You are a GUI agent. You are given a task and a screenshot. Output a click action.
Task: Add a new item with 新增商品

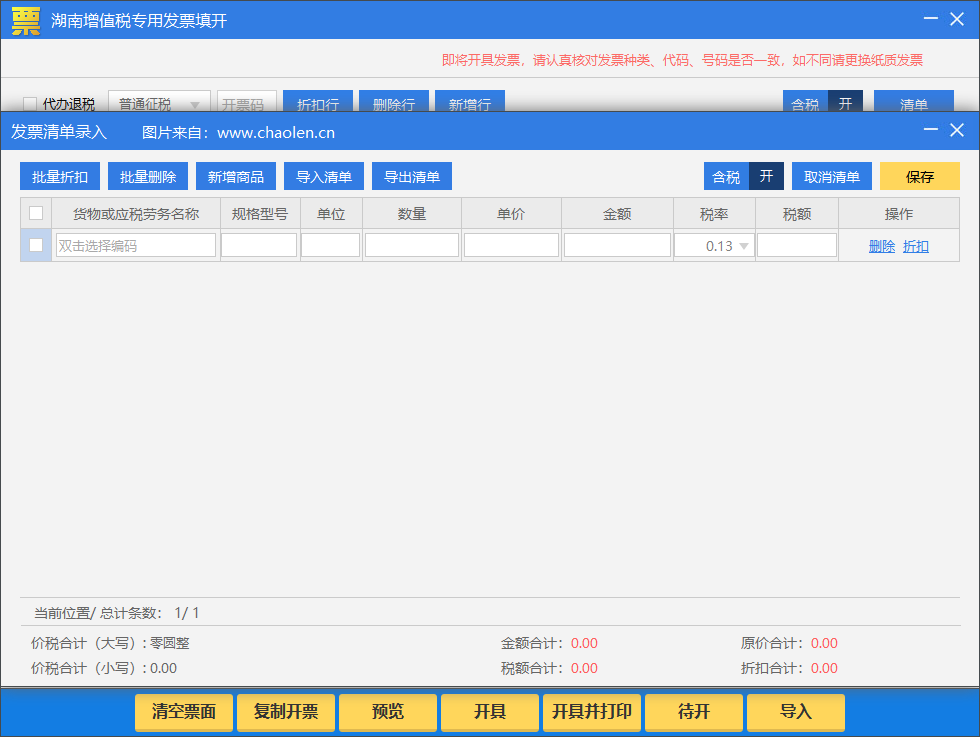(236, 176)
